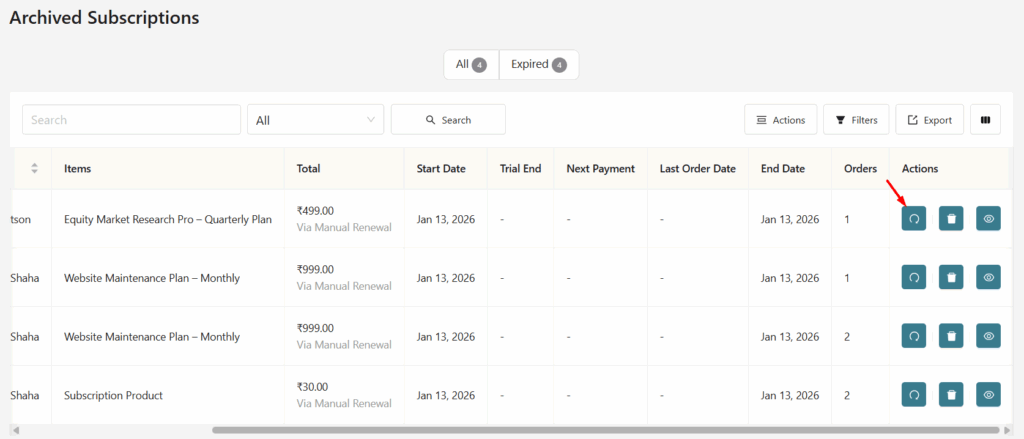Focus the Search text input field
The image size is (1024, 439).
click(x=131, y=120)
